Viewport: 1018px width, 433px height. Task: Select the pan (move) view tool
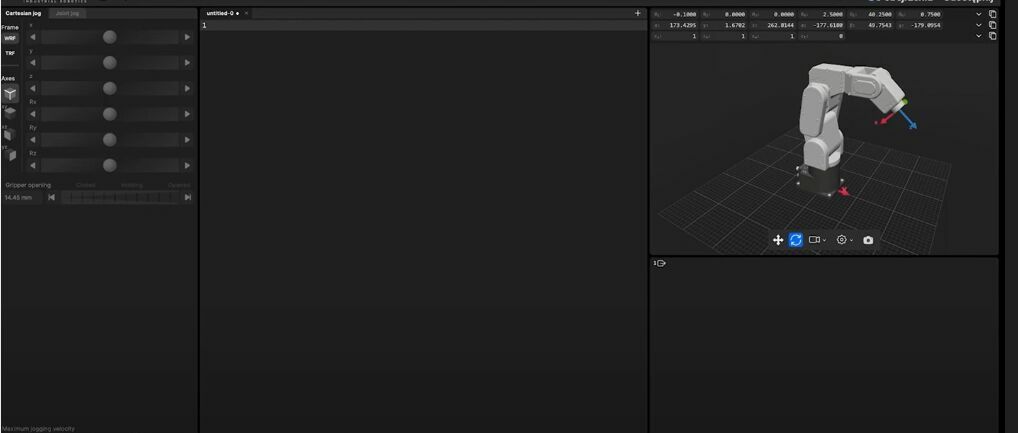click(x=778, y=240)
